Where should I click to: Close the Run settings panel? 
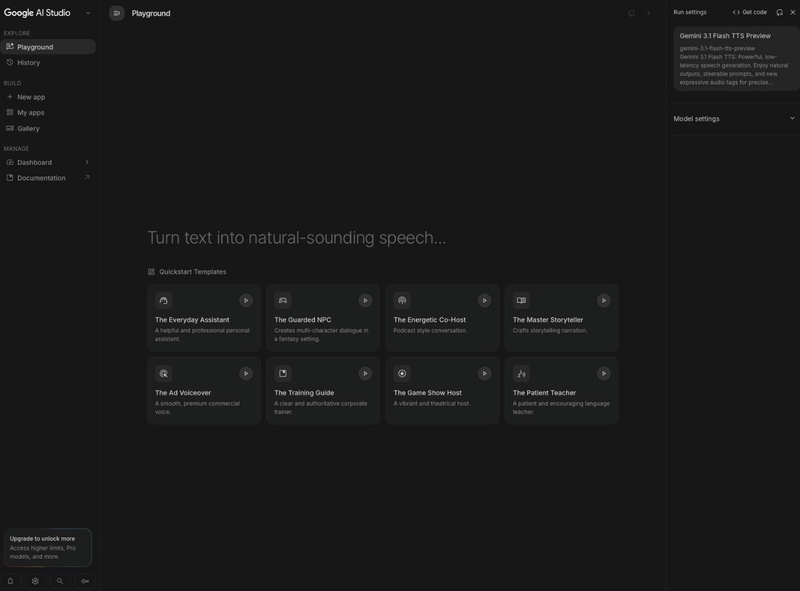coord(792,12)
